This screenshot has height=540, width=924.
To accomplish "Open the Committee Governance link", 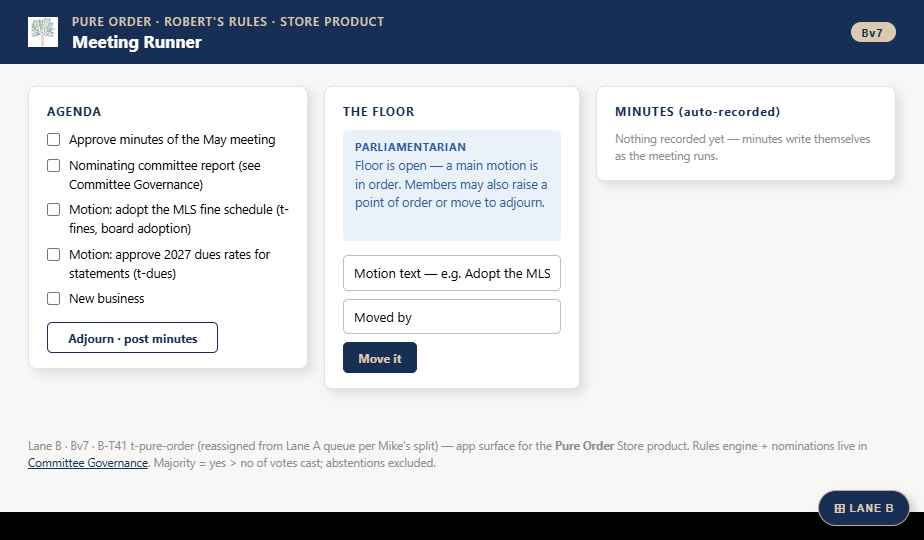I will click(88, 463).
